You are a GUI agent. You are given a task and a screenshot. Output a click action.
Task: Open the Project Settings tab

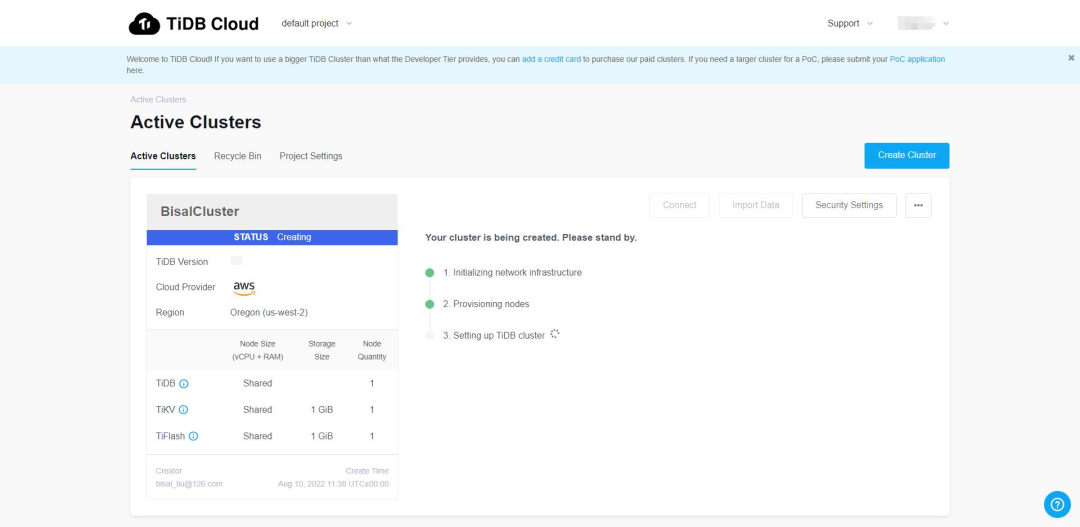[311, 156]
